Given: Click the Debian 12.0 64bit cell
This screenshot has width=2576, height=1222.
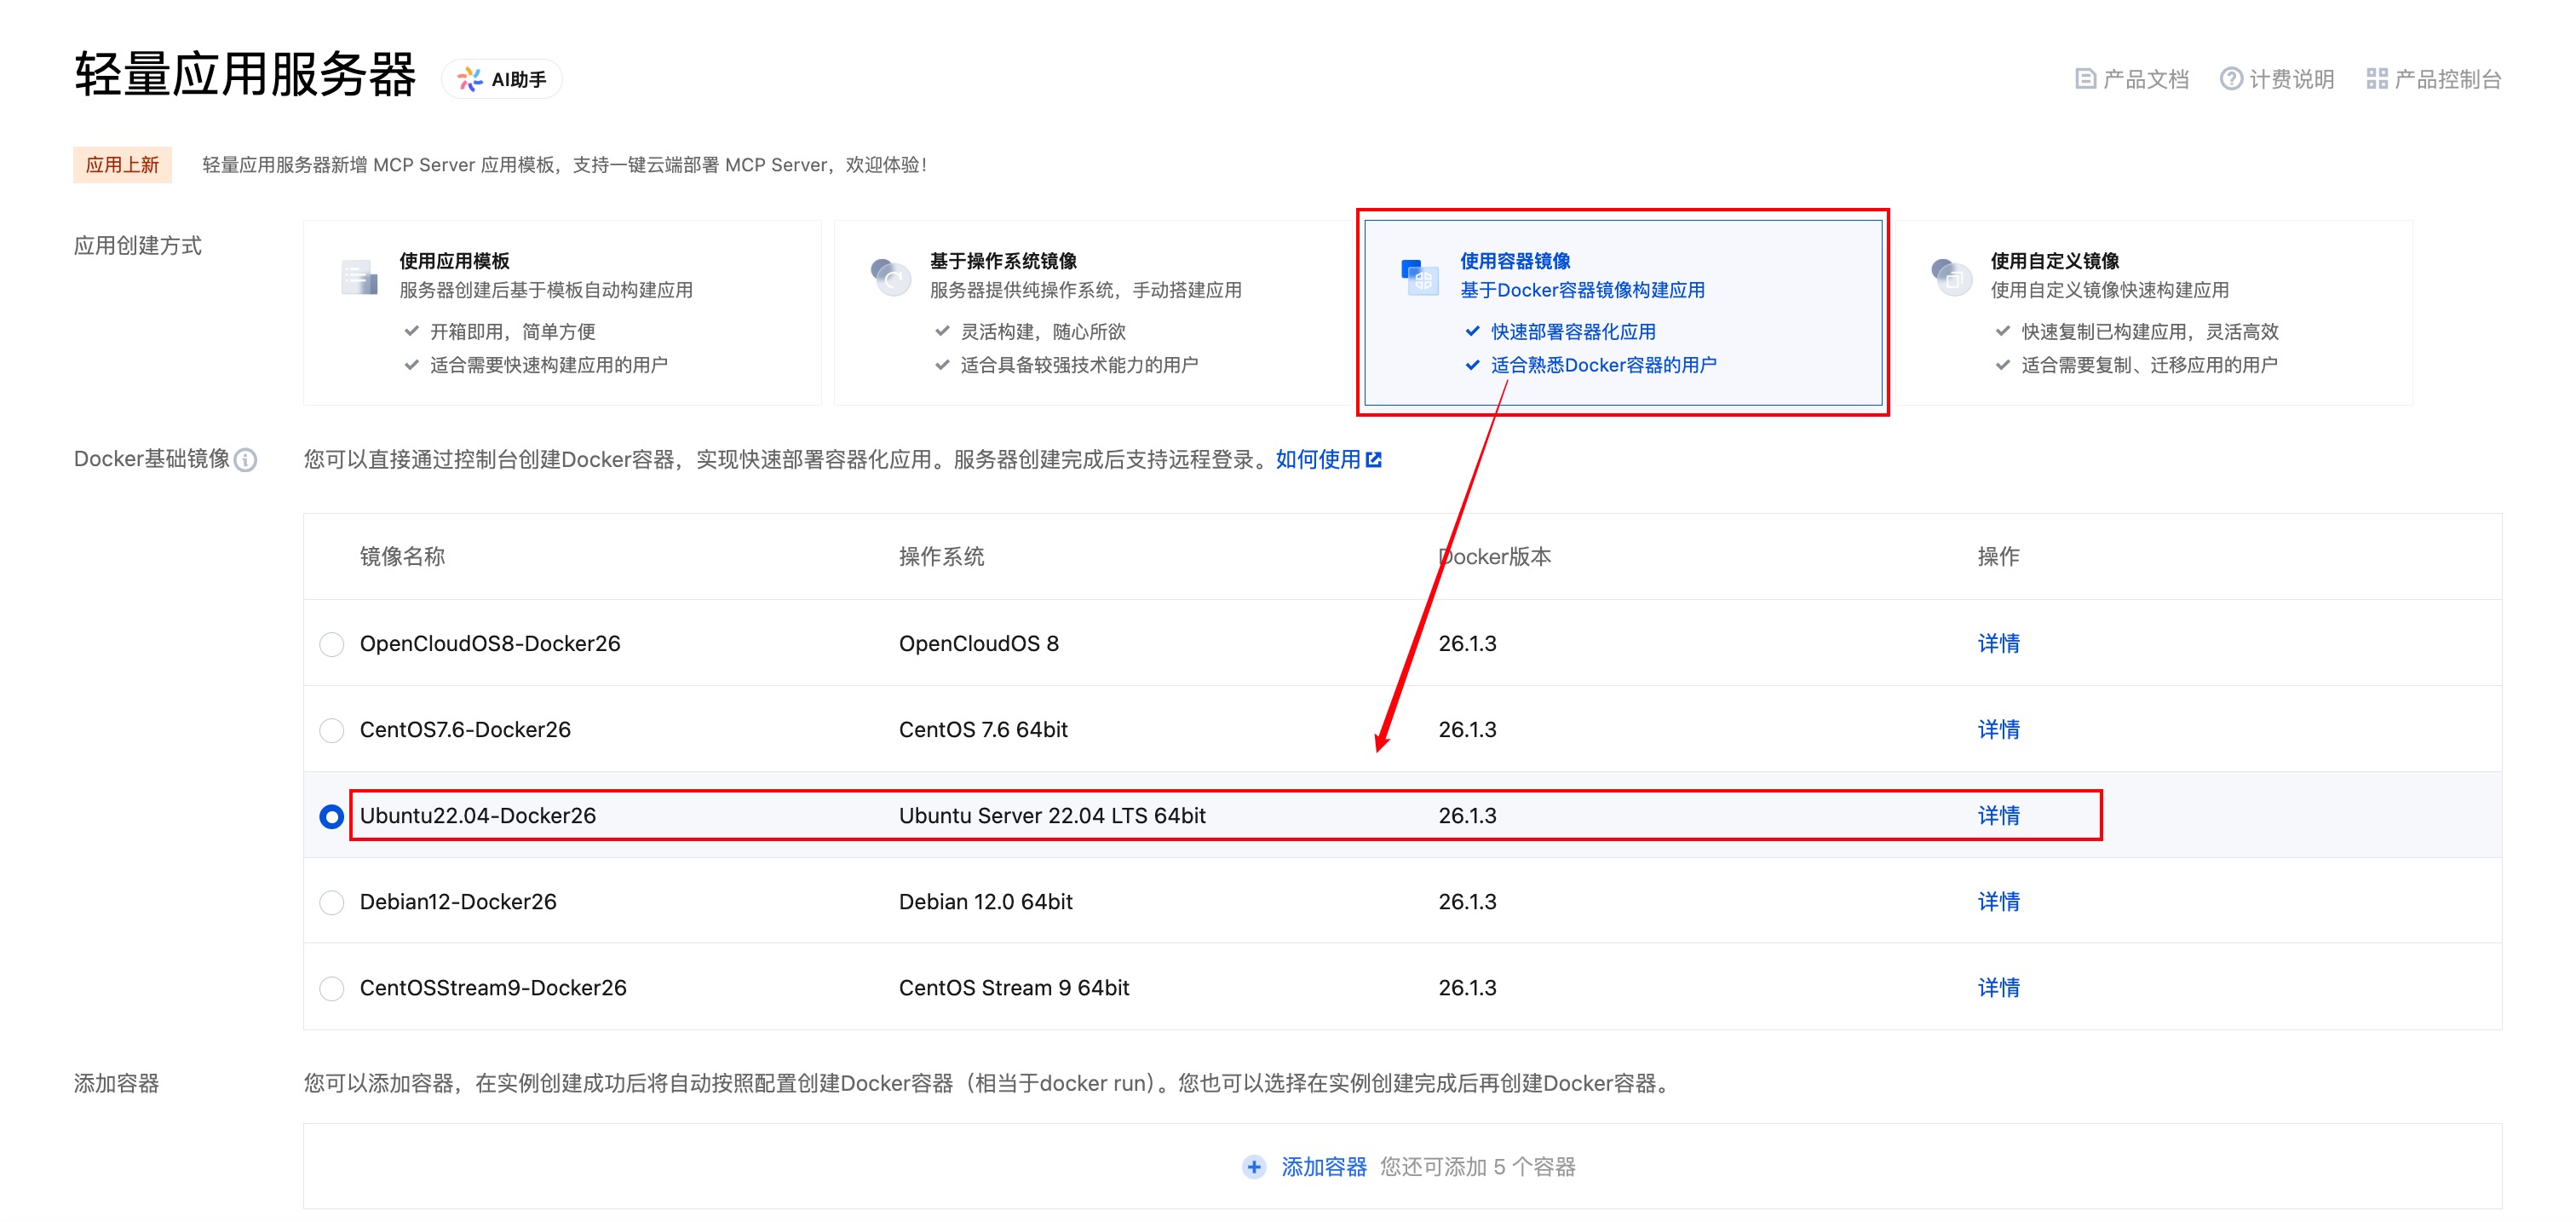Looking at the screenshot, I should click(x=985, y=901).
